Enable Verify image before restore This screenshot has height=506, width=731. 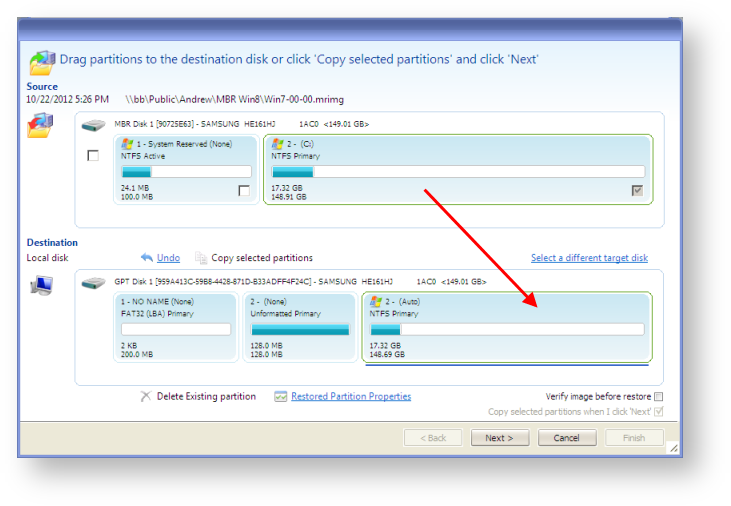pyautogui.click(x=658, y=396)
